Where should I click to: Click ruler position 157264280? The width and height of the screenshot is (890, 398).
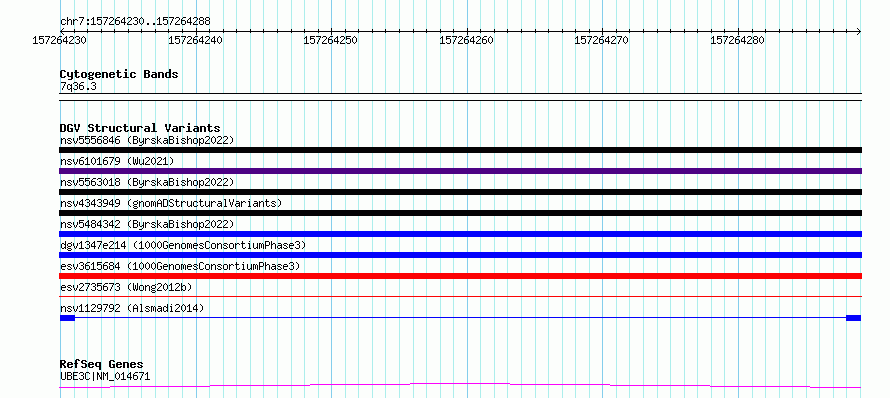(738, 40)
